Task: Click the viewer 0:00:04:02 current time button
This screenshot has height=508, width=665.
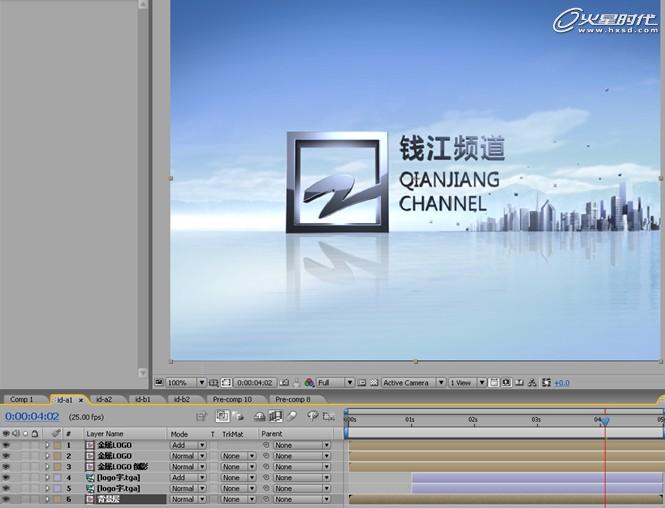Action: click(254, 382)
